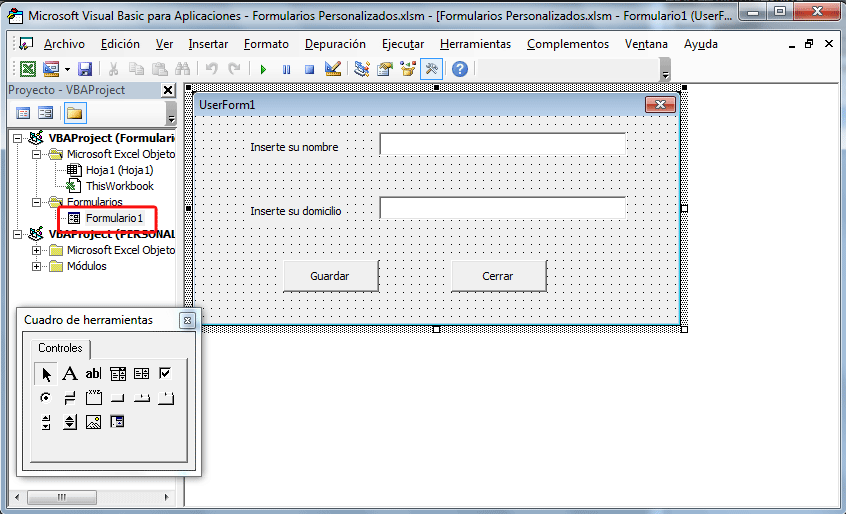Toggle Design Mode icon in toolbar
The image size is (846, 514).
tap(333, 69)
